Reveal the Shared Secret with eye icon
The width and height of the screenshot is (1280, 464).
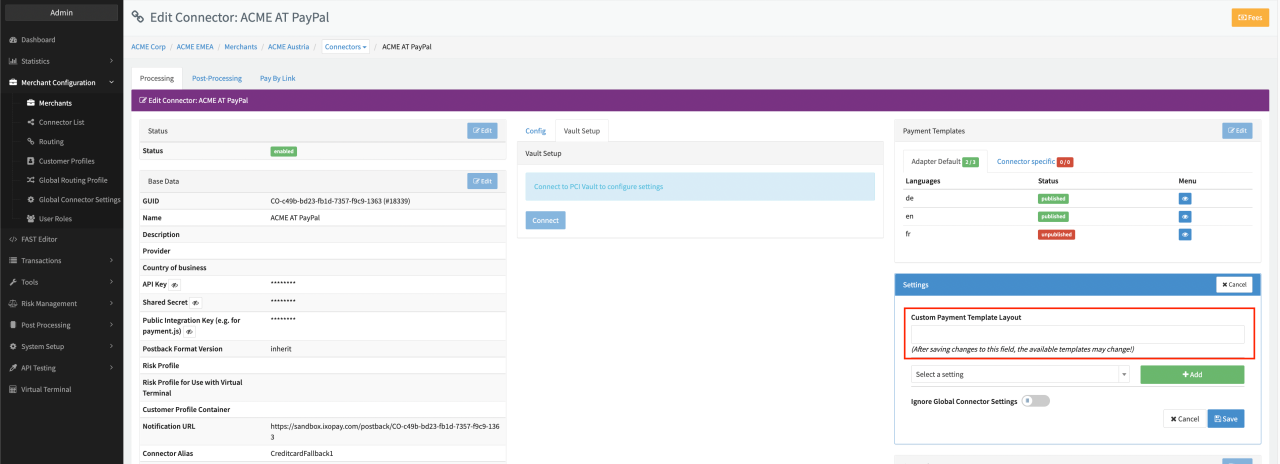coord(196,302)
